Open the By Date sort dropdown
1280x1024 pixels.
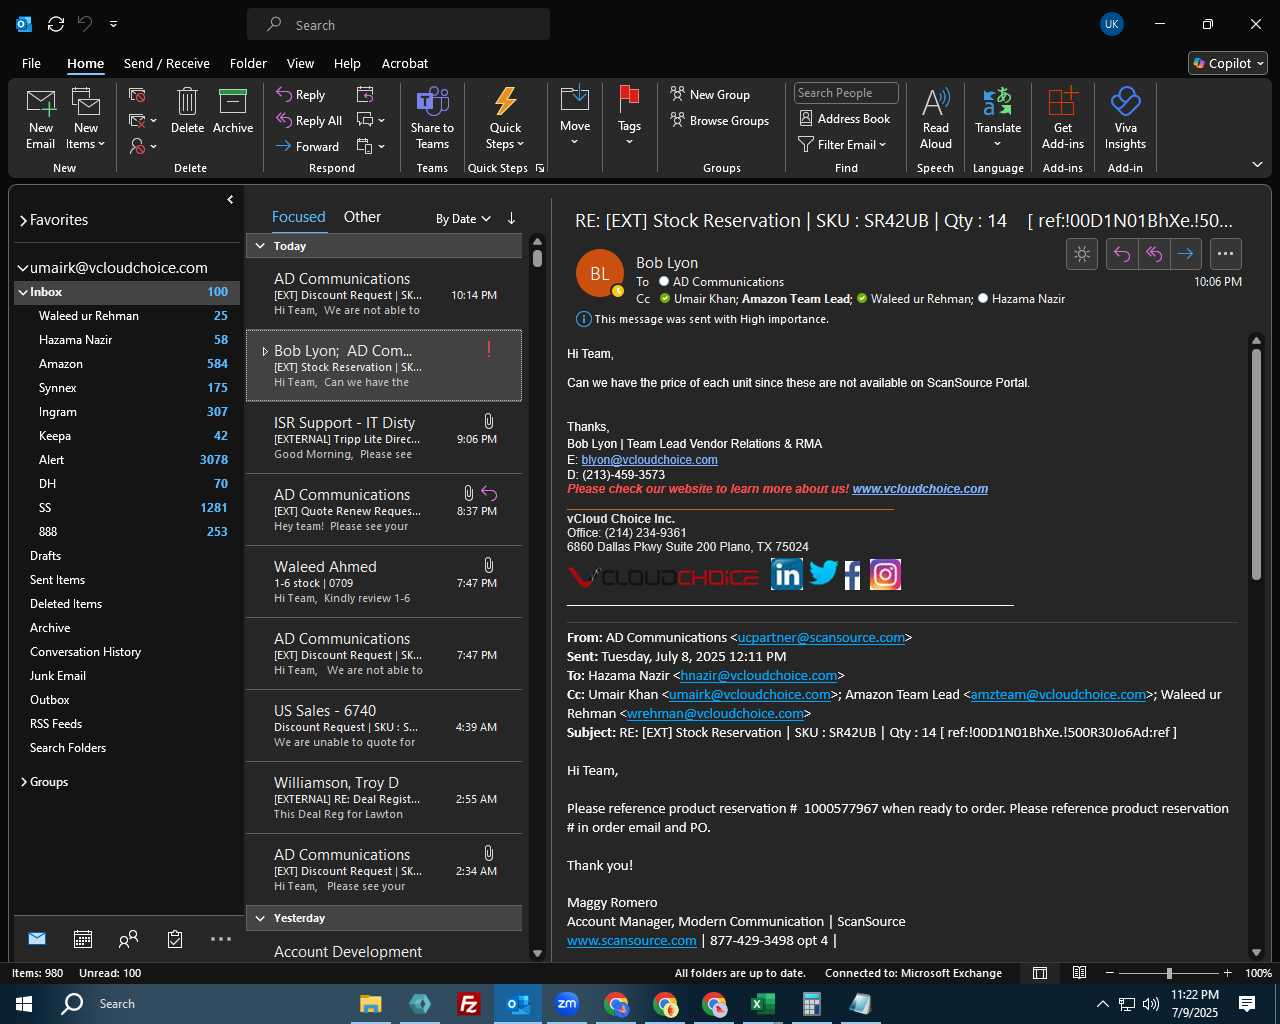coord(463,219)
